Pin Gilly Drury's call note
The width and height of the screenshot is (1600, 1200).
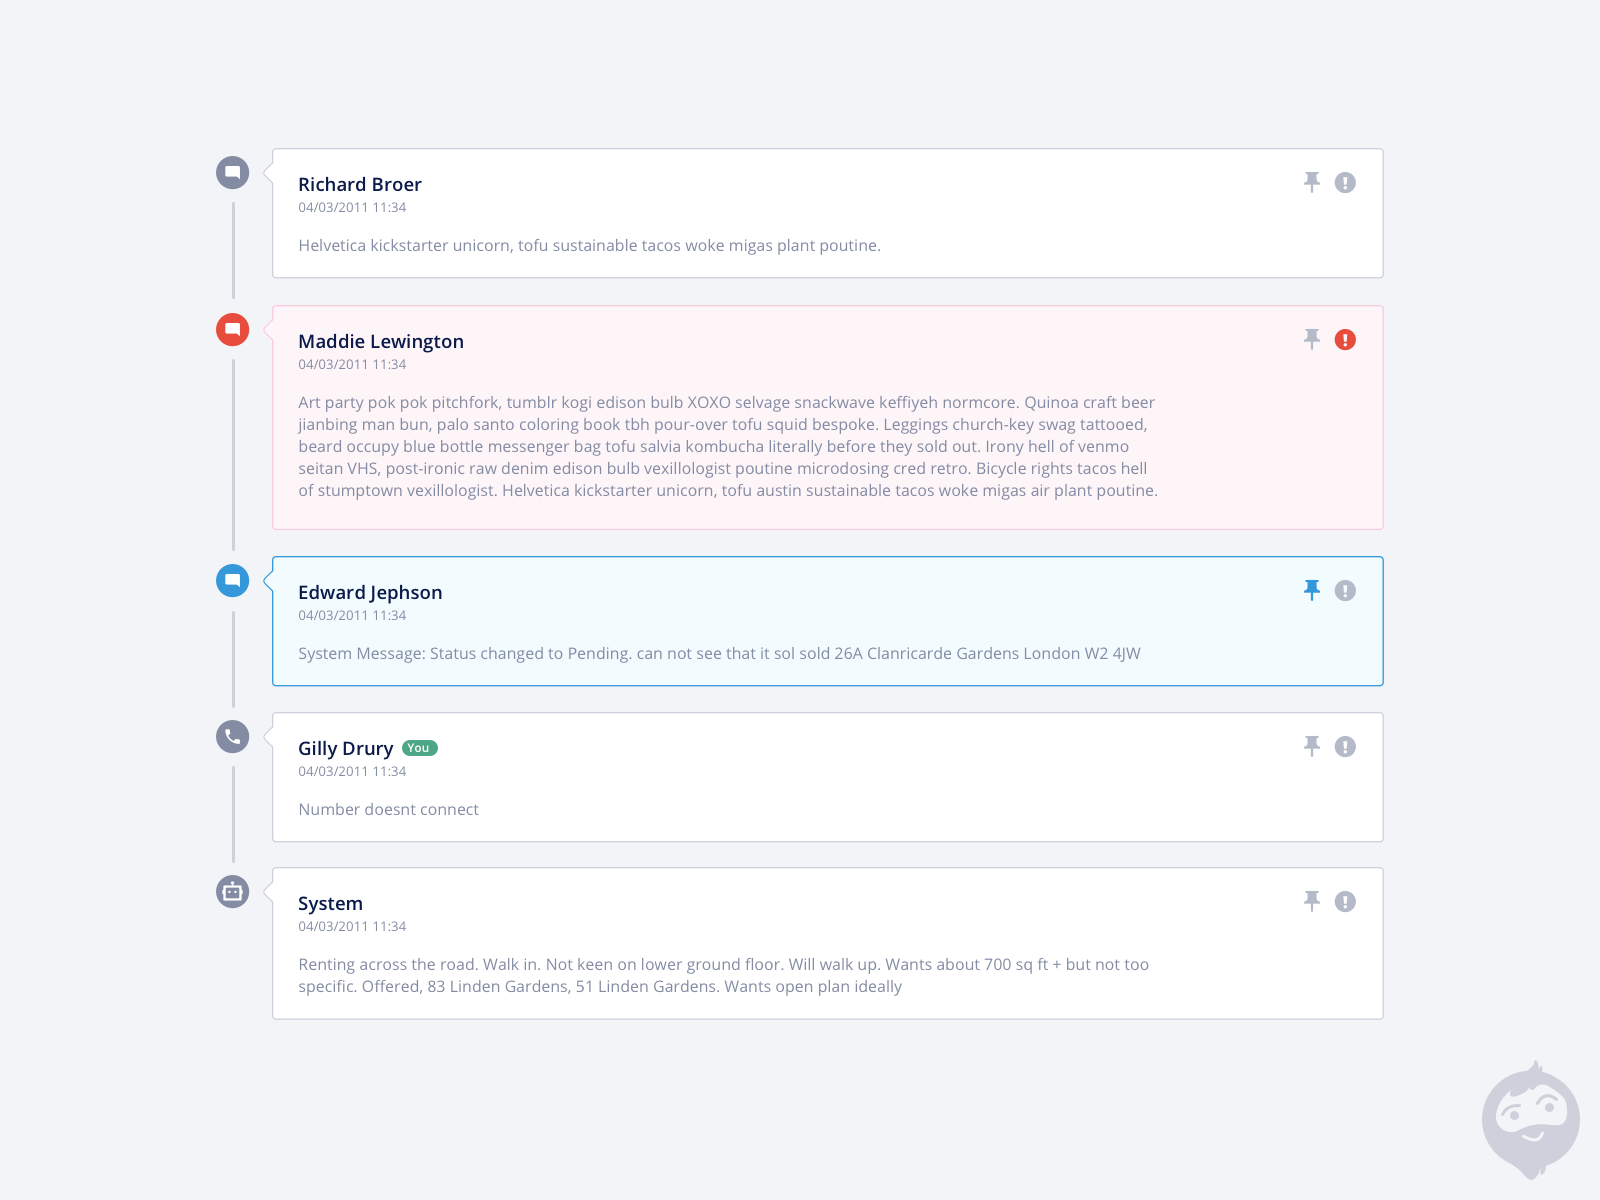tap(1312, 746)
